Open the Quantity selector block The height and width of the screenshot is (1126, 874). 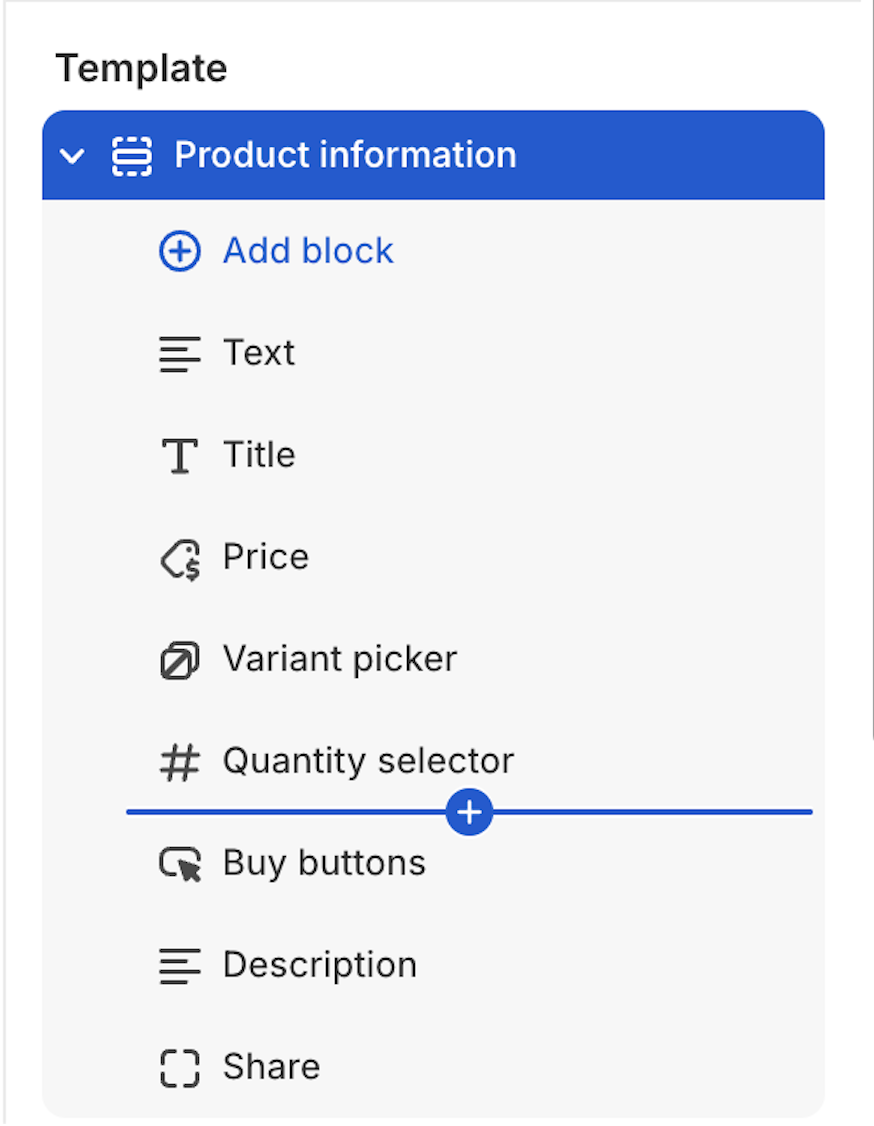368,761
